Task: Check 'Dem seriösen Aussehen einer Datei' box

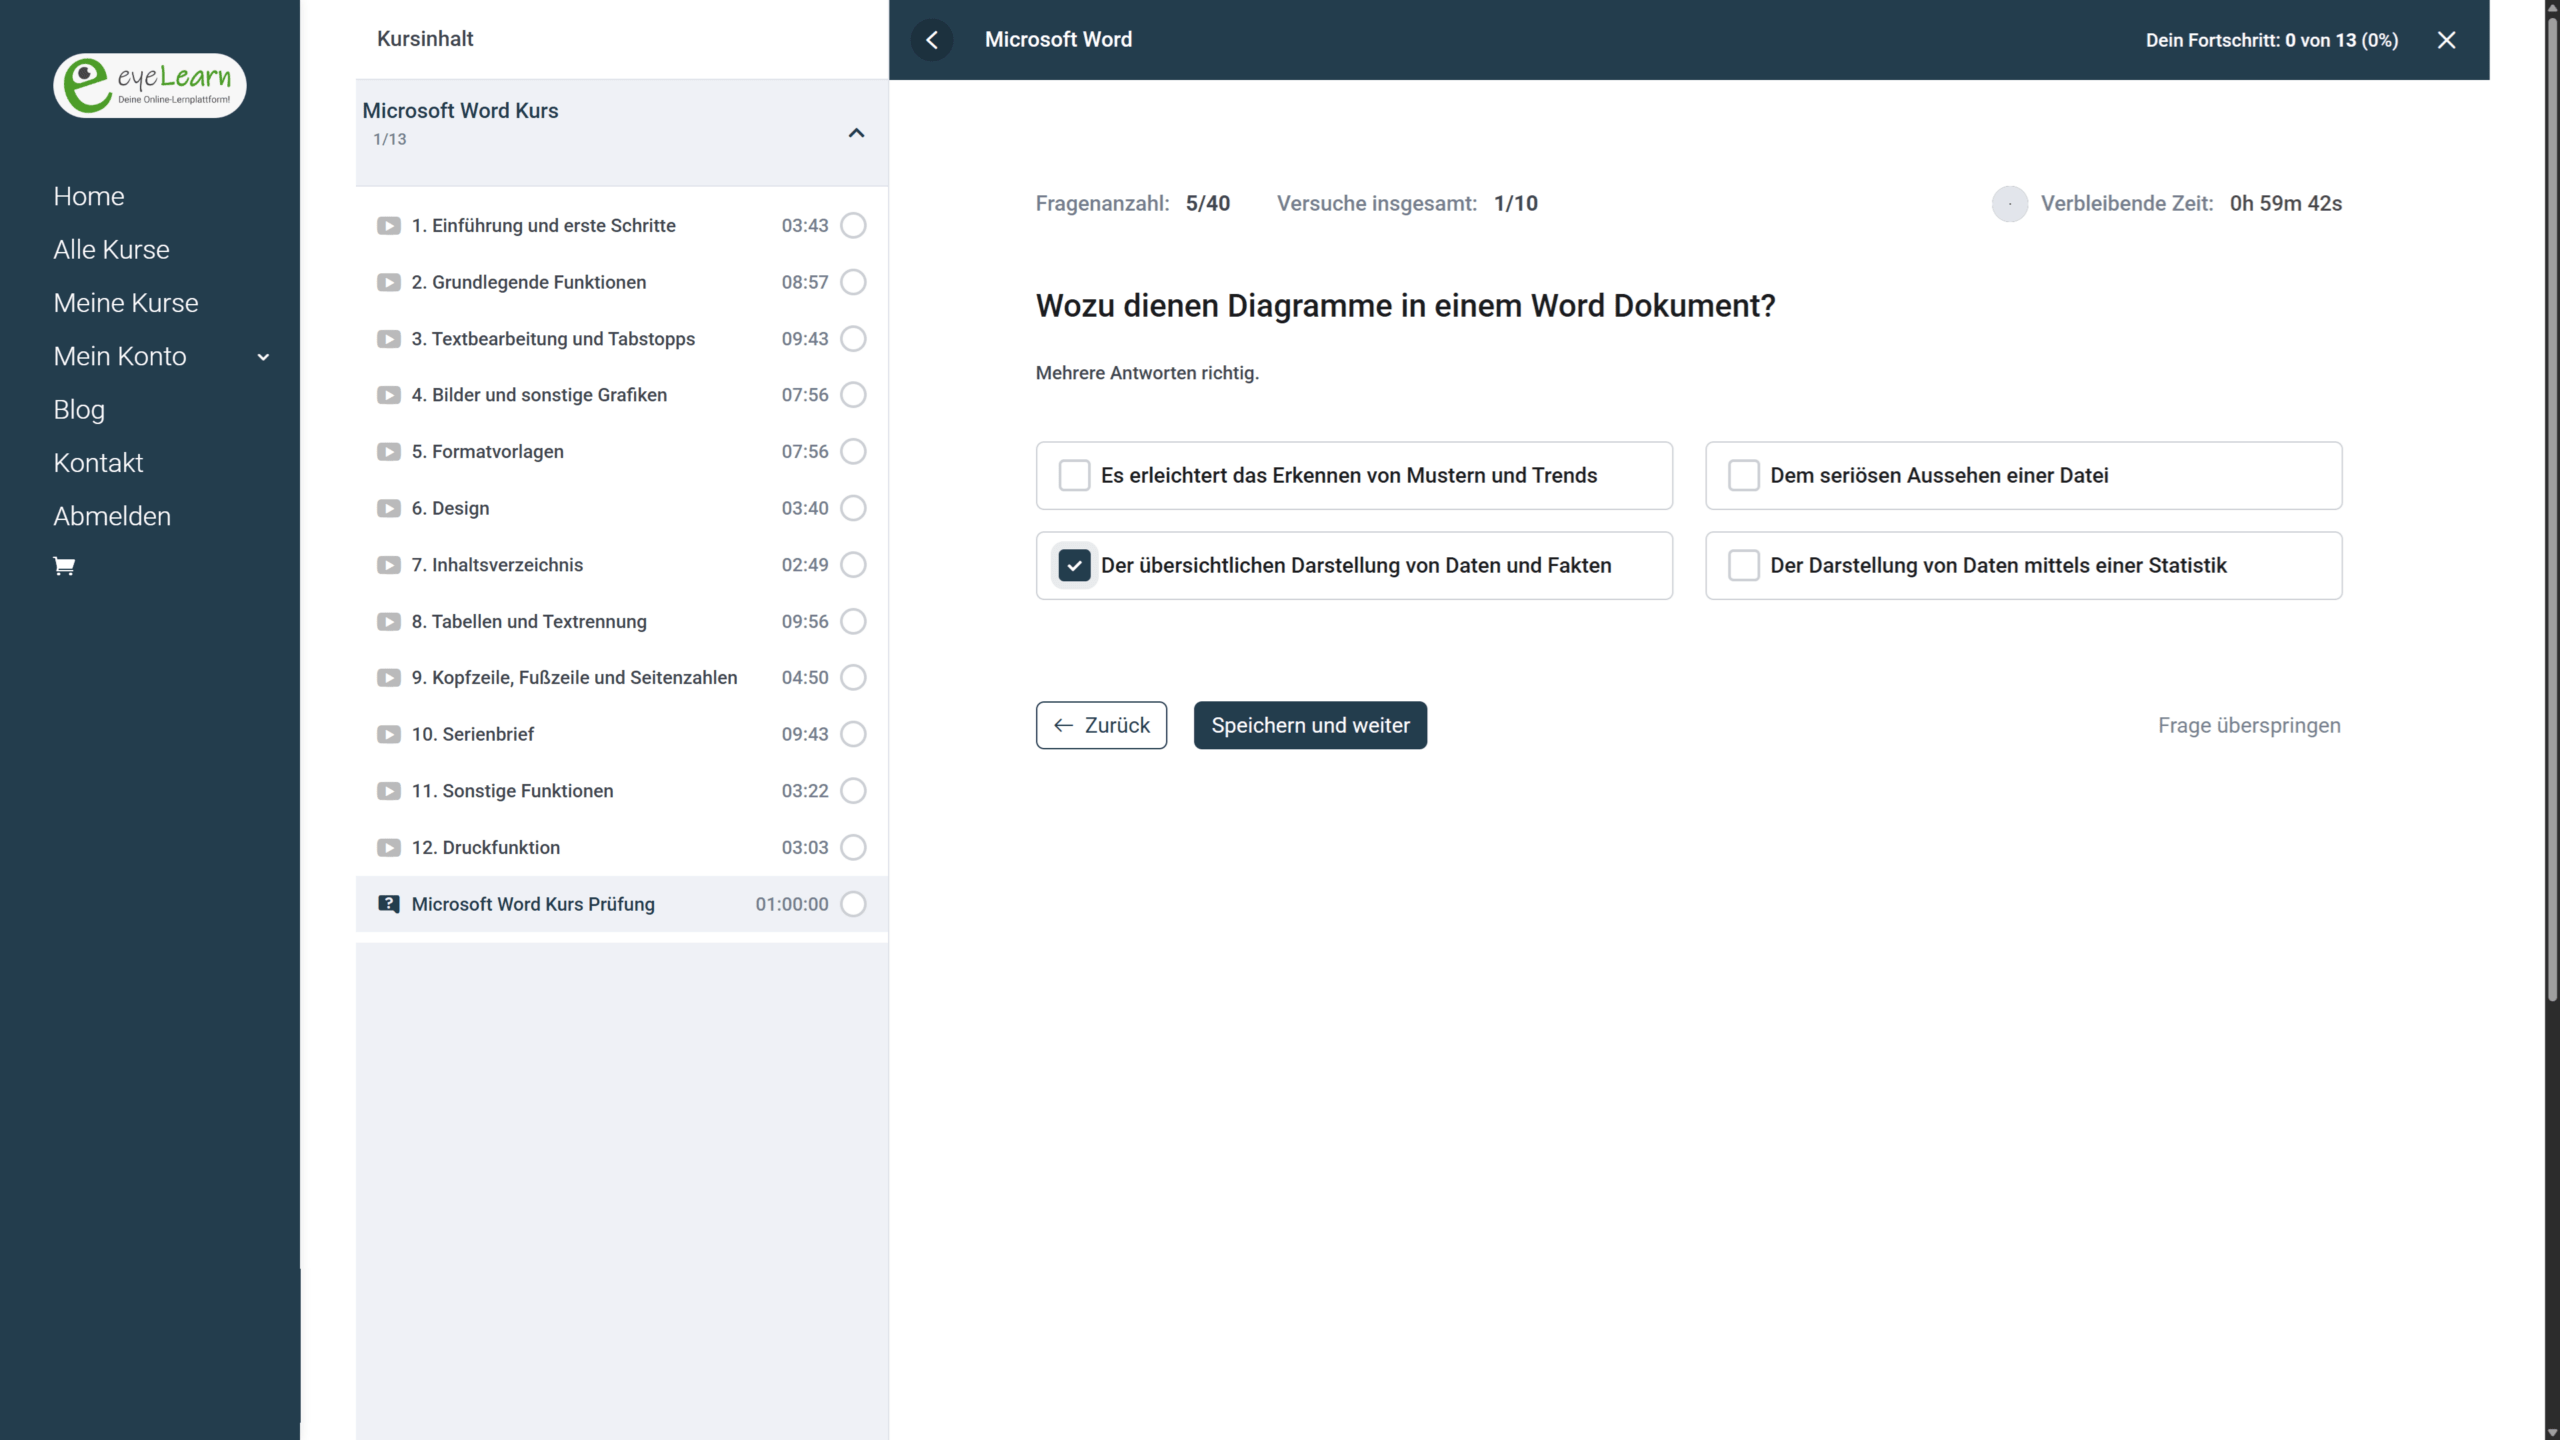Action: point(1743,476)
